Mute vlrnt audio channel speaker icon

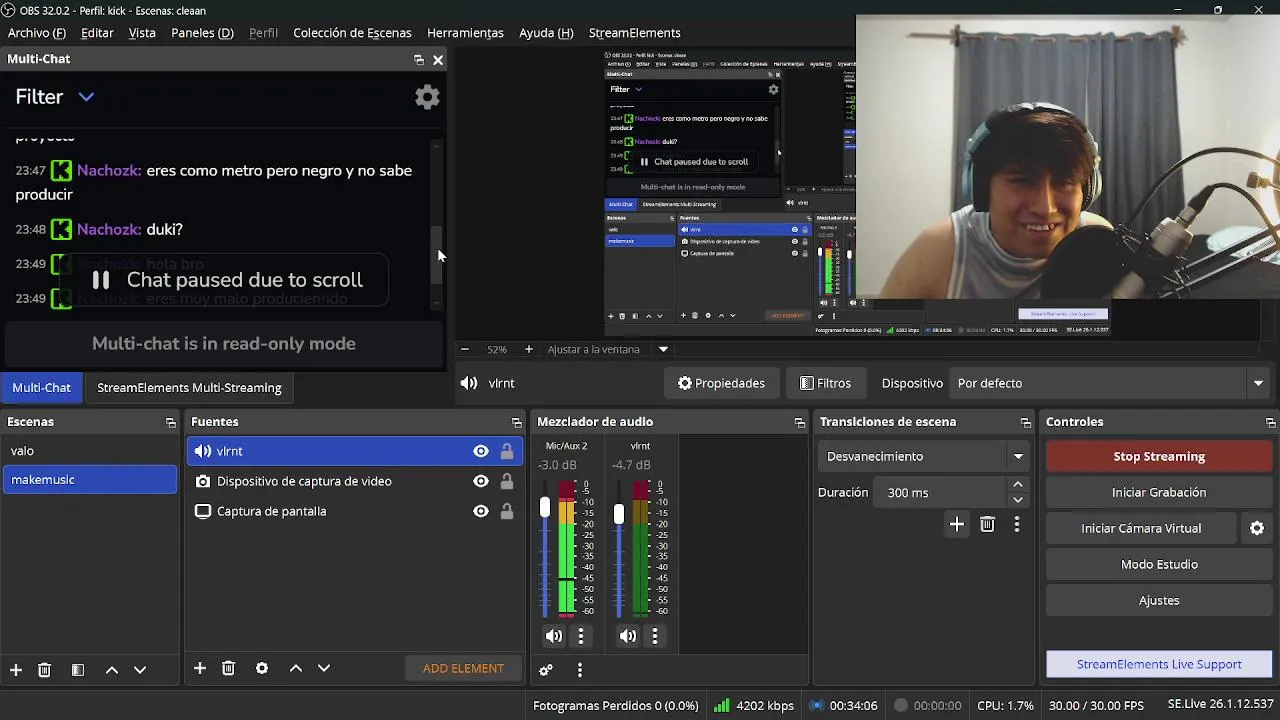[x=628, y=636]
